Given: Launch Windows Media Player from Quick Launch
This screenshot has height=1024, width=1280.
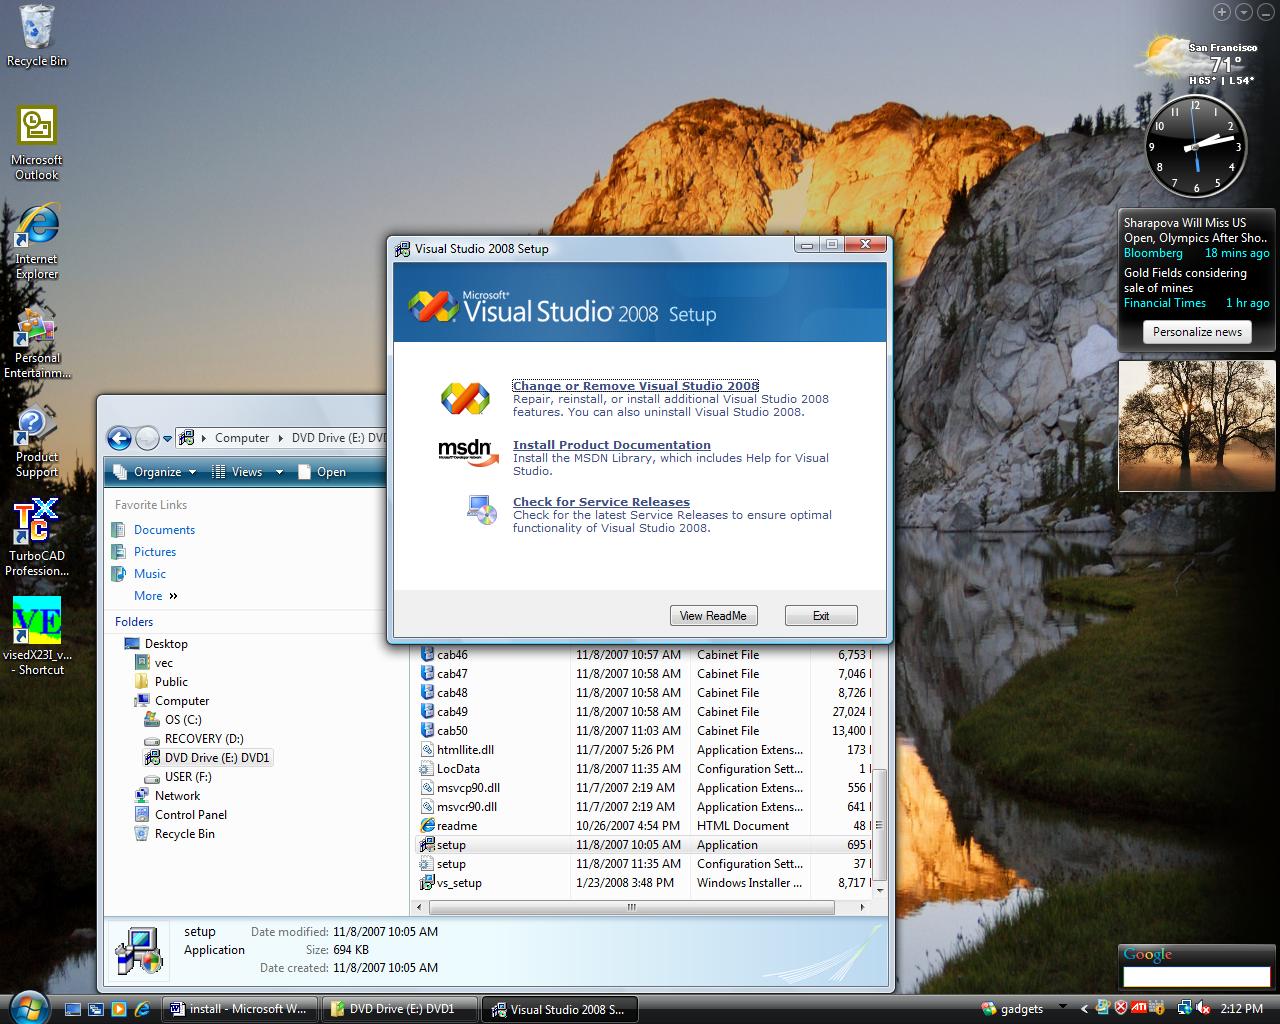Looking at the screenshot, I should 119,1009.
